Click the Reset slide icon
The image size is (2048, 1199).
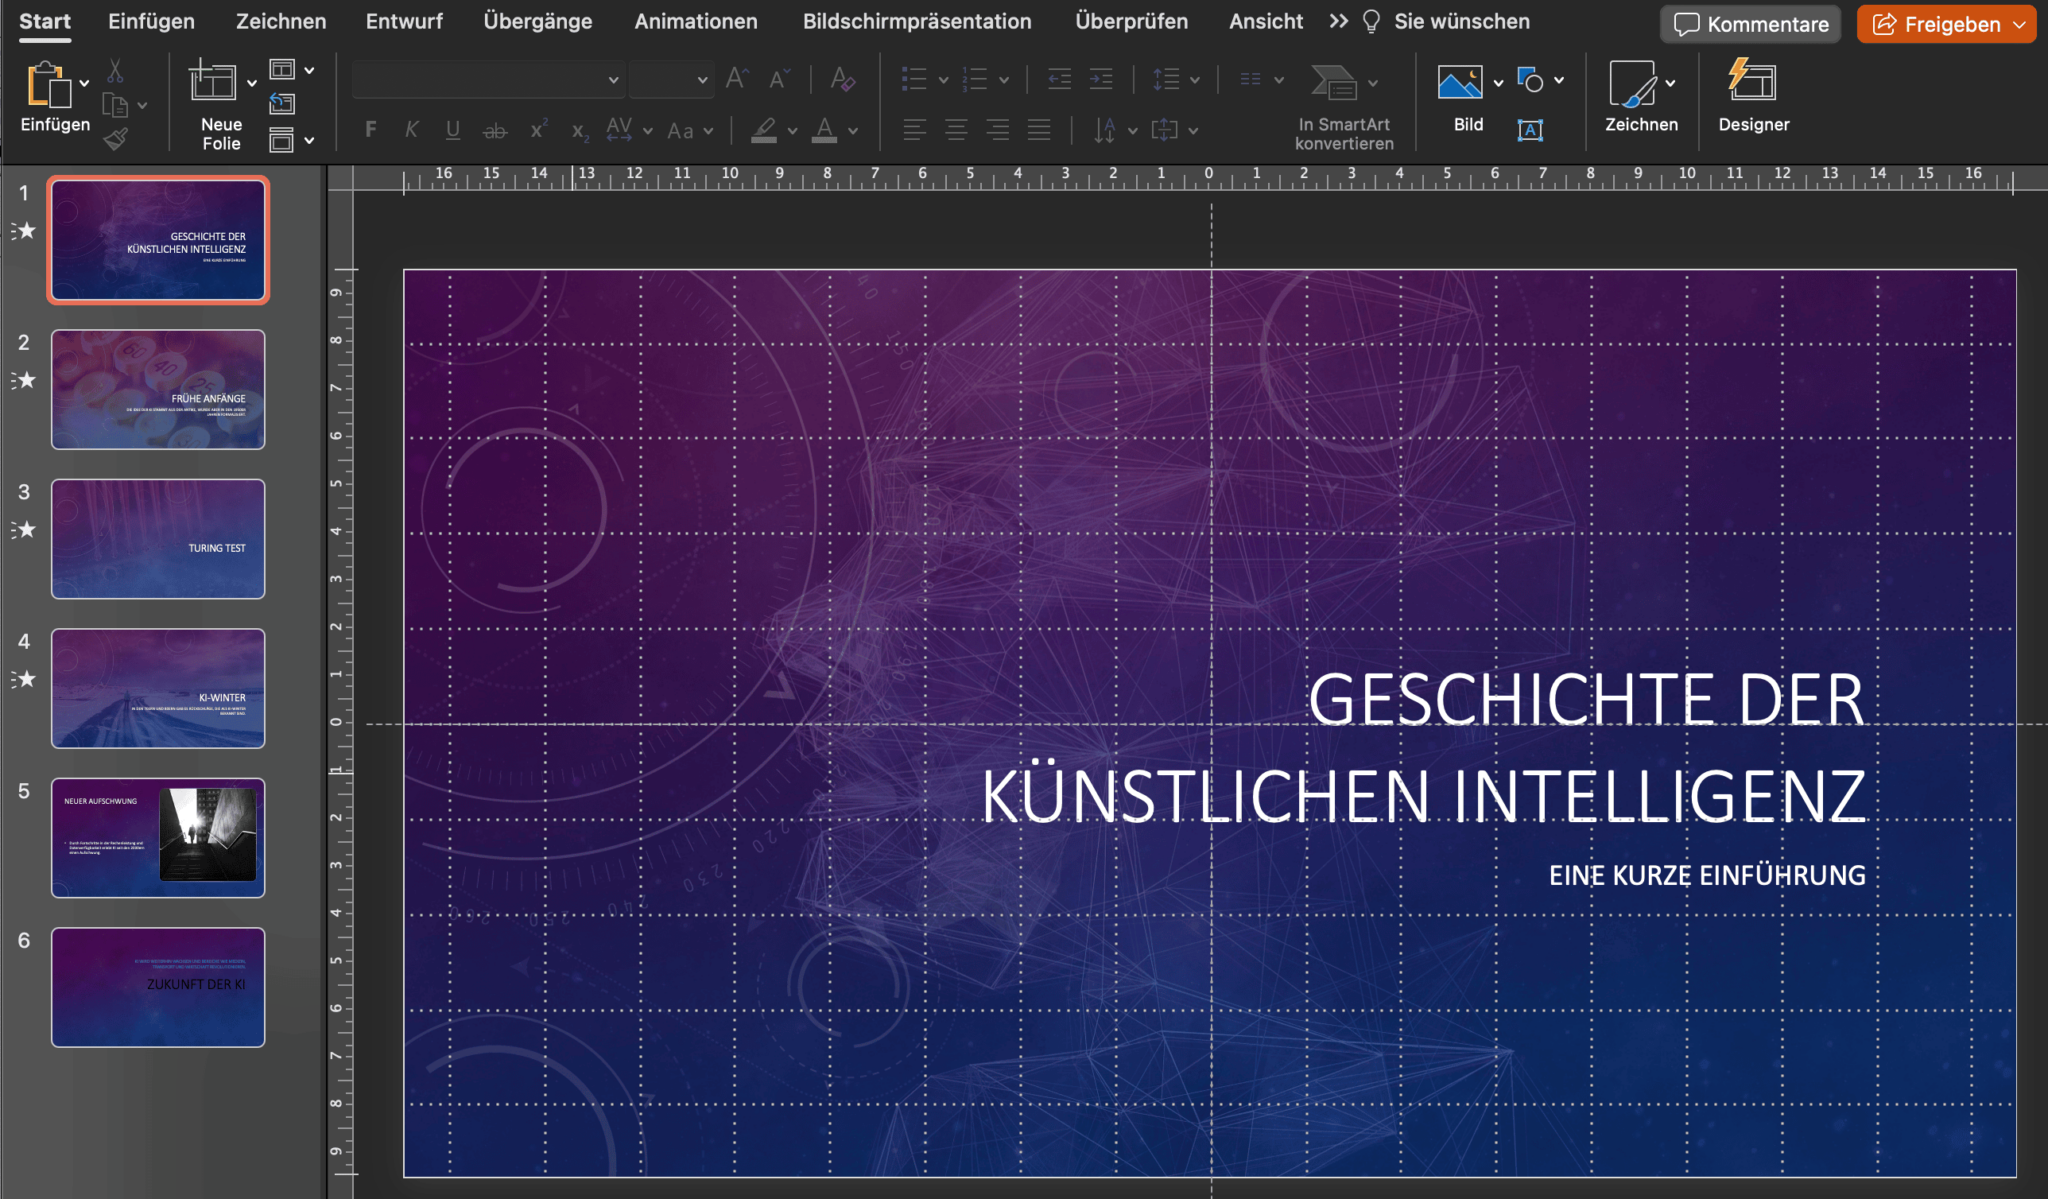[x=282, y=103]
